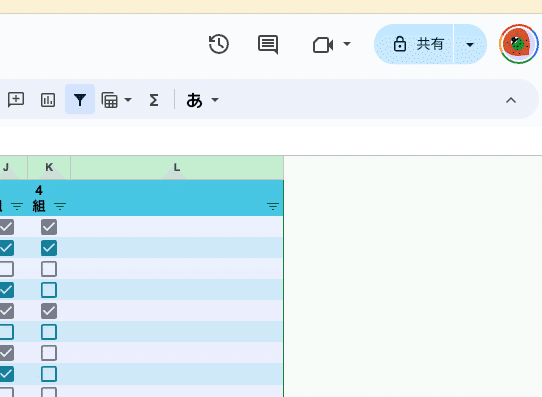
Task: Toggle fourth row checkbox in column J
Action: pos(7,290)
